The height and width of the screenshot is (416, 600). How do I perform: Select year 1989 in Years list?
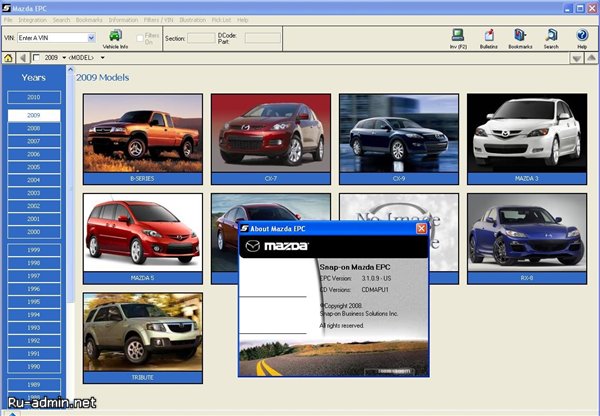[x=34, y=385]
